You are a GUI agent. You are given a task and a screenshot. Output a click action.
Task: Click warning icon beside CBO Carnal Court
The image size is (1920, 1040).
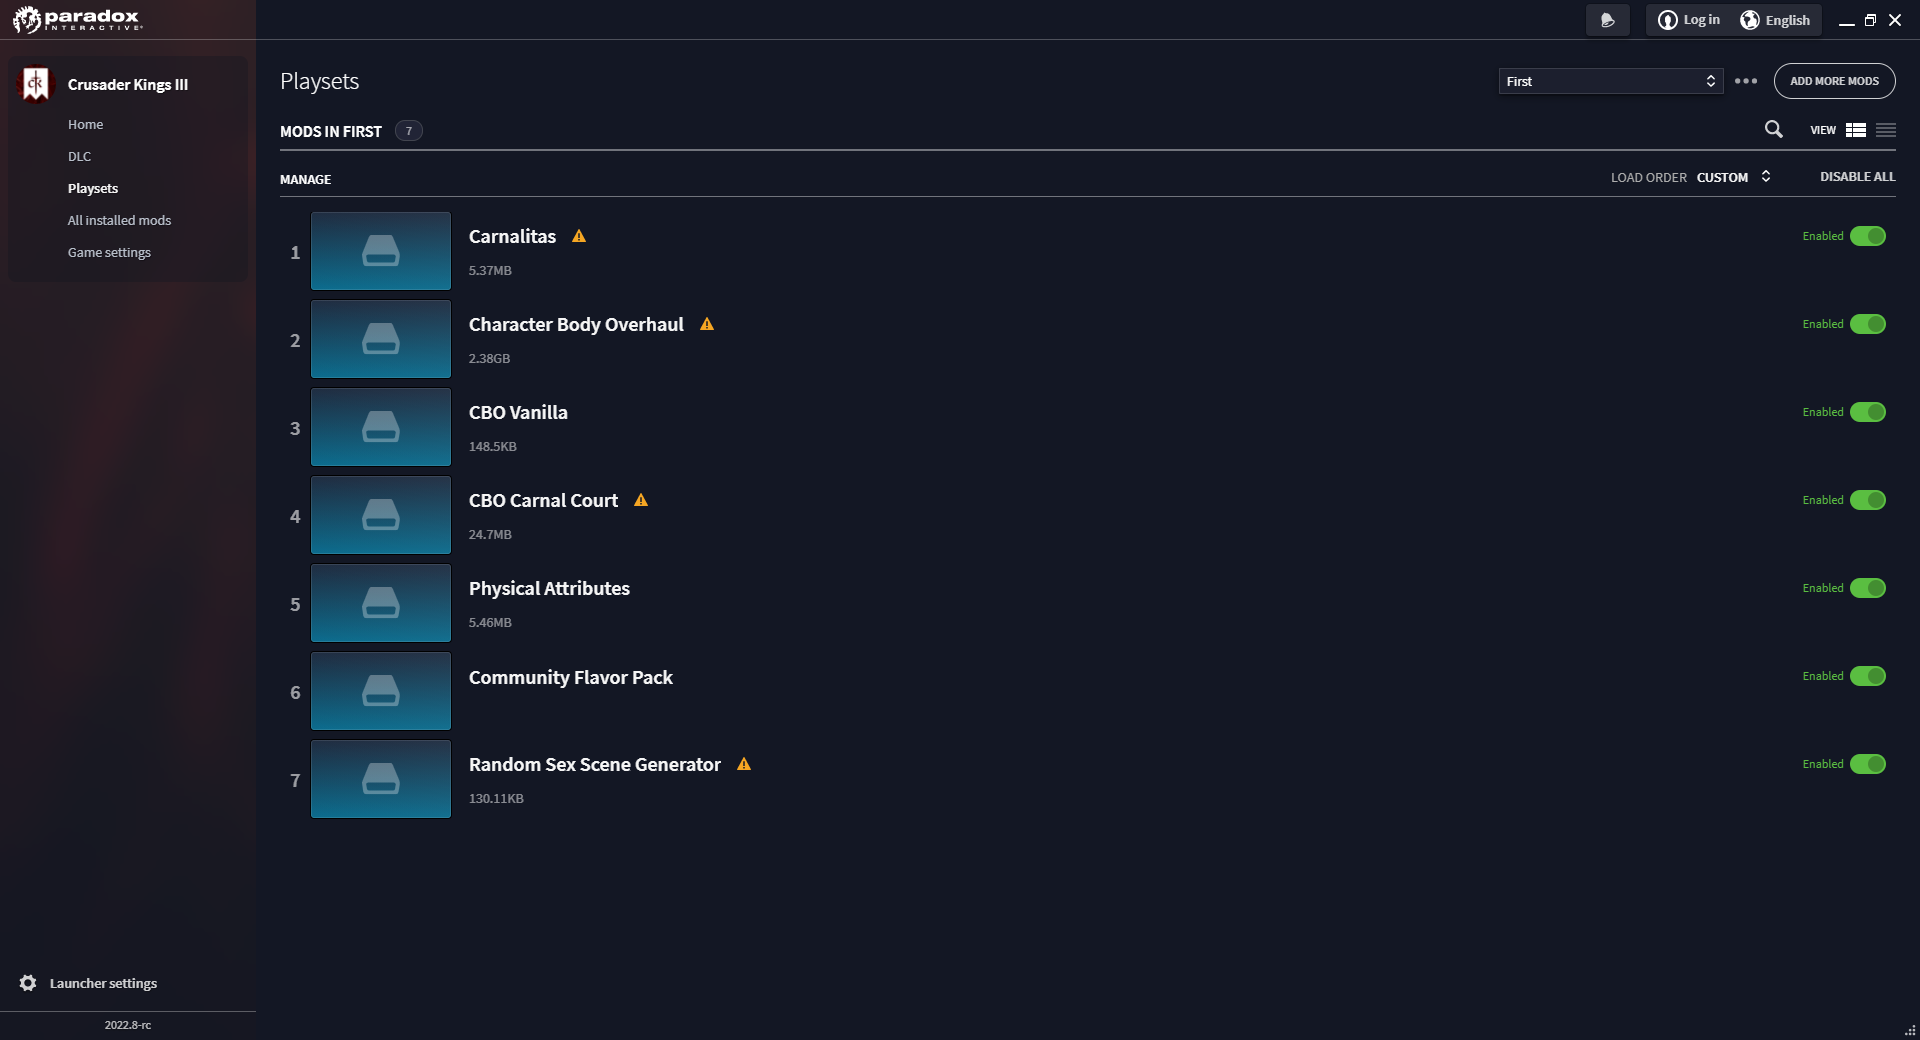[641, 500]
